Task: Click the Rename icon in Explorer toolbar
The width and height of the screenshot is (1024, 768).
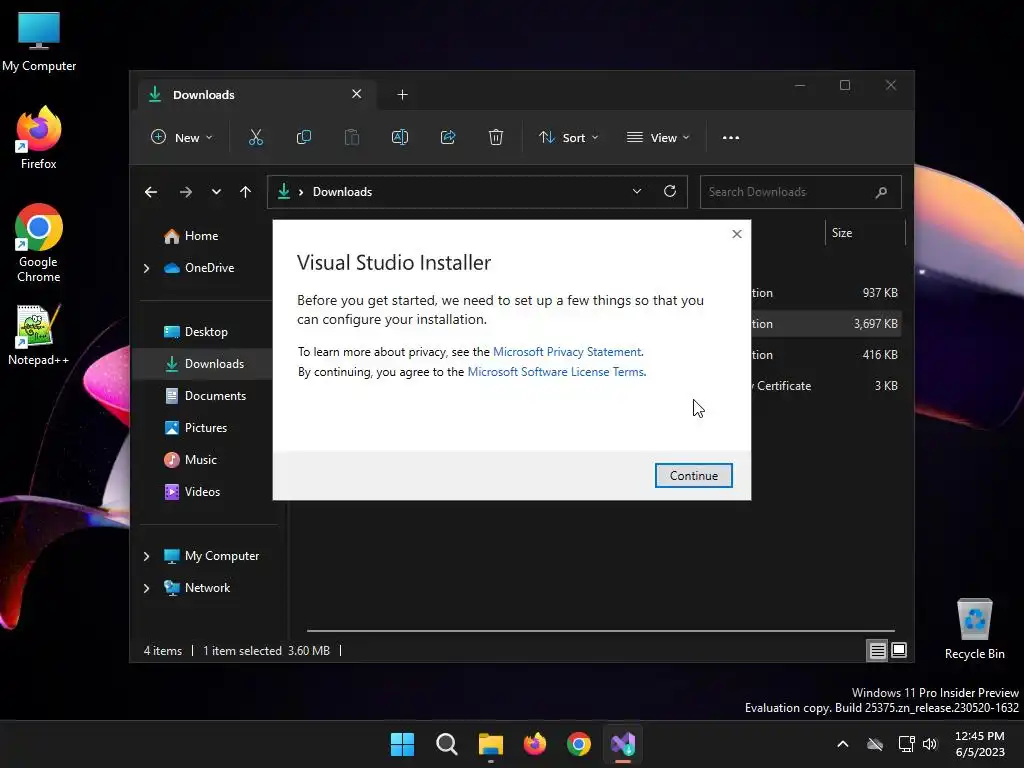Action: [400, 137]
